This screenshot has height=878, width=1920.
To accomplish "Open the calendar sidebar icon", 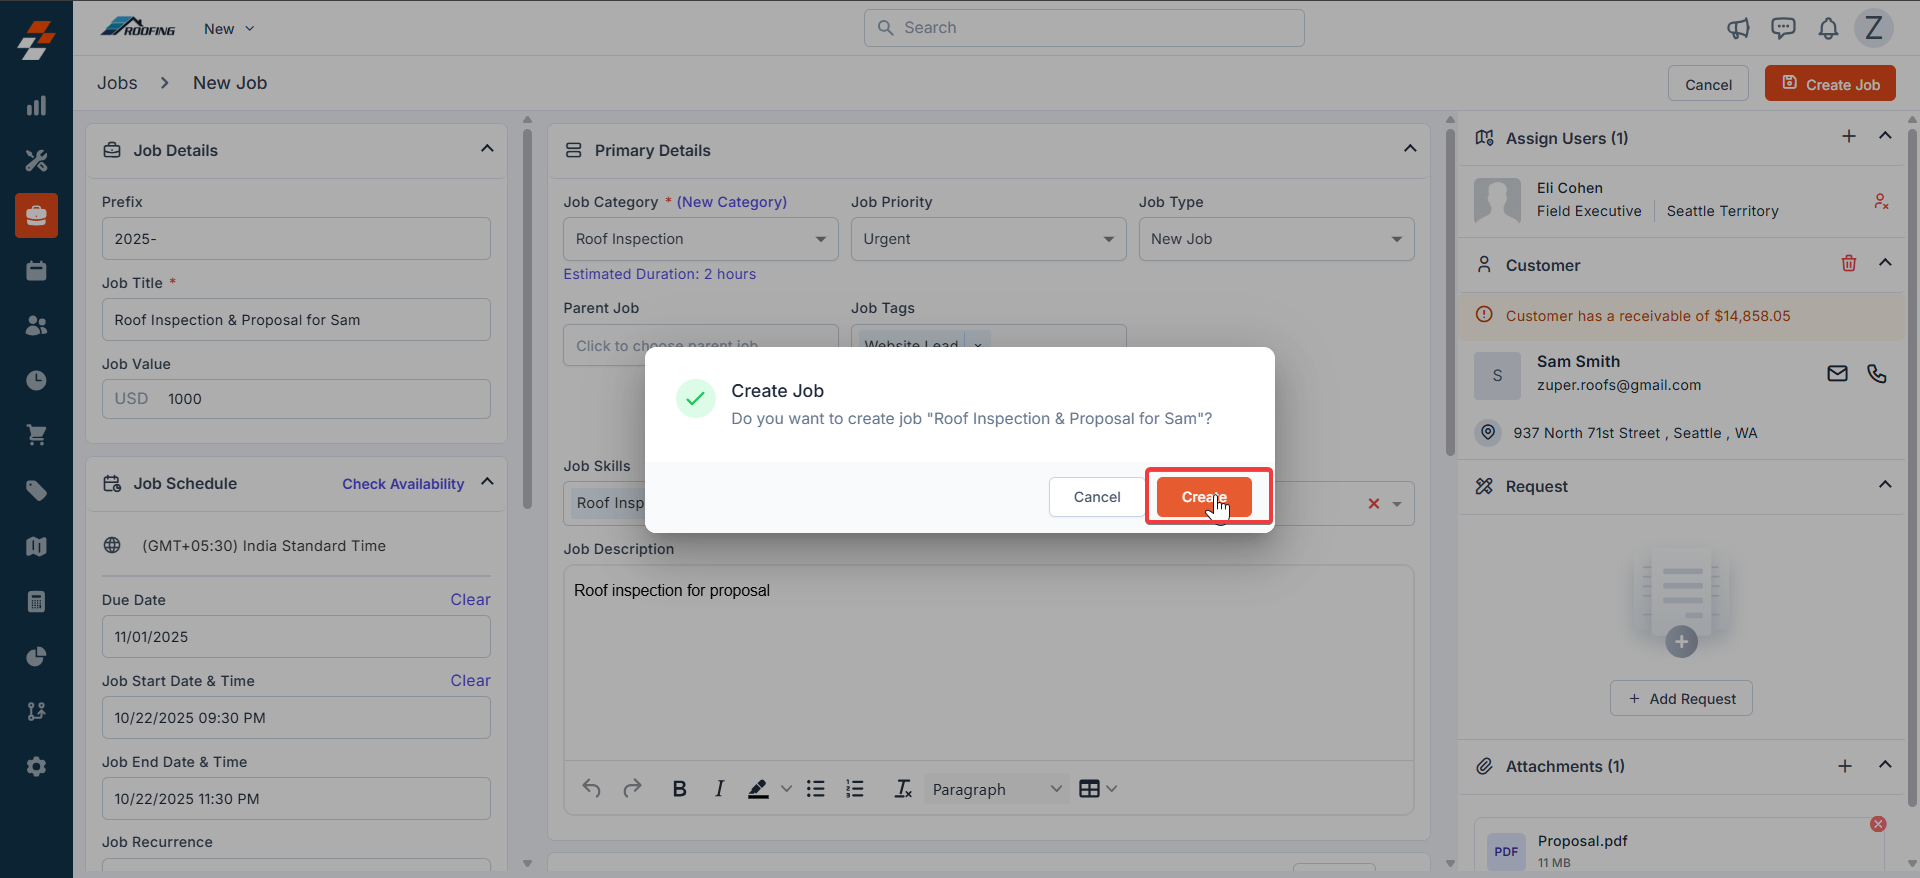I will point(36,270).
